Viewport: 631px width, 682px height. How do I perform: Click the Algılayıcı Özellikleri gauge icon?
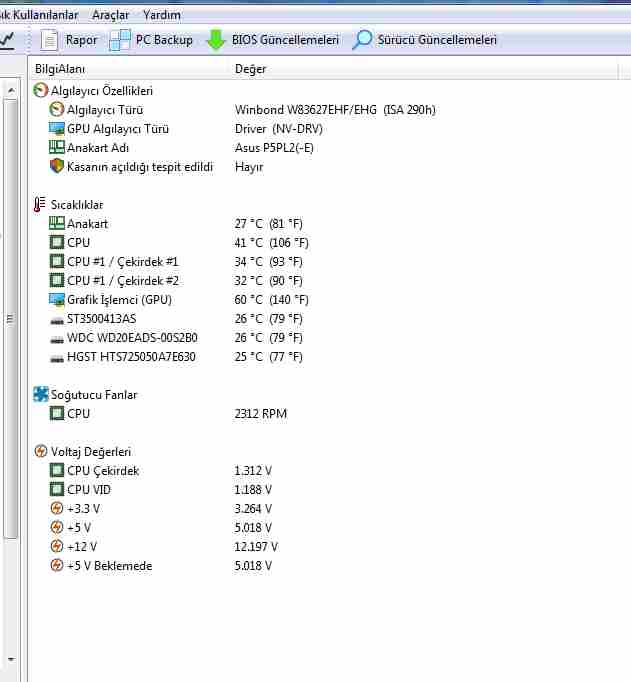[41, 91]
